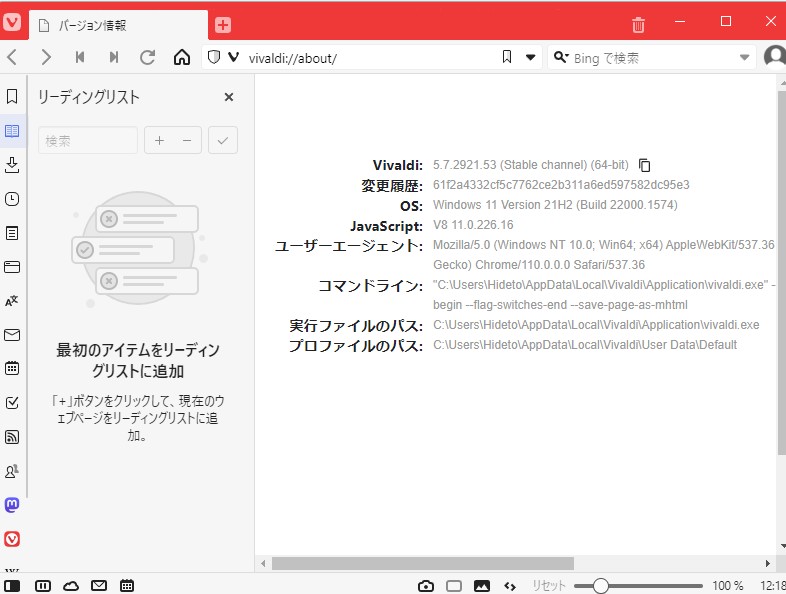
Task: Show Vivaldi site info badge in address bar
Action: (233, 57)
